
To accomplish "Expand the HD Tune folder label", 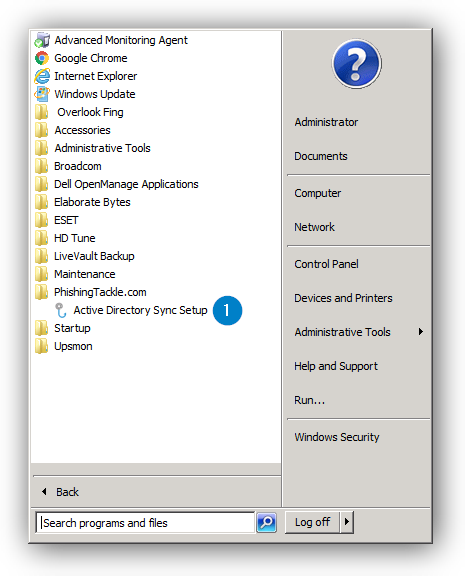I will [x=75, y=238].
